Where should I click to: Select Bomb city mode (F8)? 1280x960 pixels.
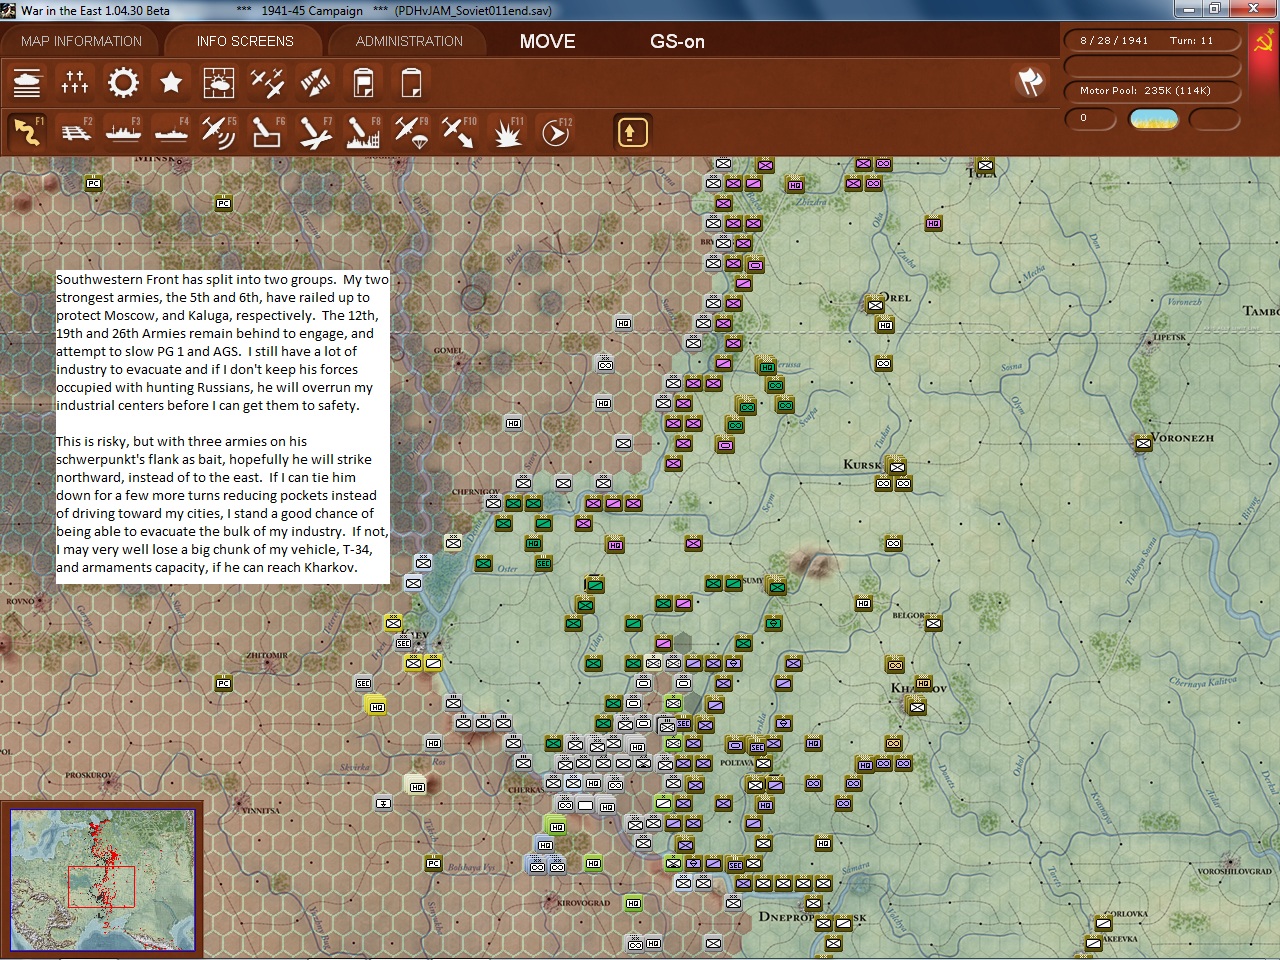point(363,131)
